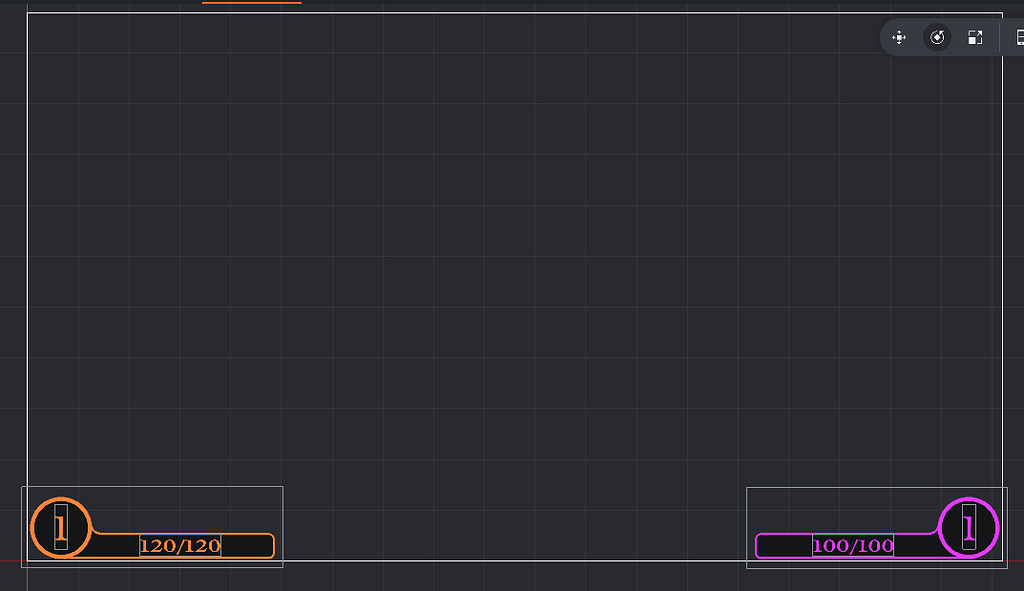Image resolution: width=1024 pixels, height=591 pixels.
Task: Toggle off the highlighted rotate tool
Action: pyautogui.click(x=936, y=37)
